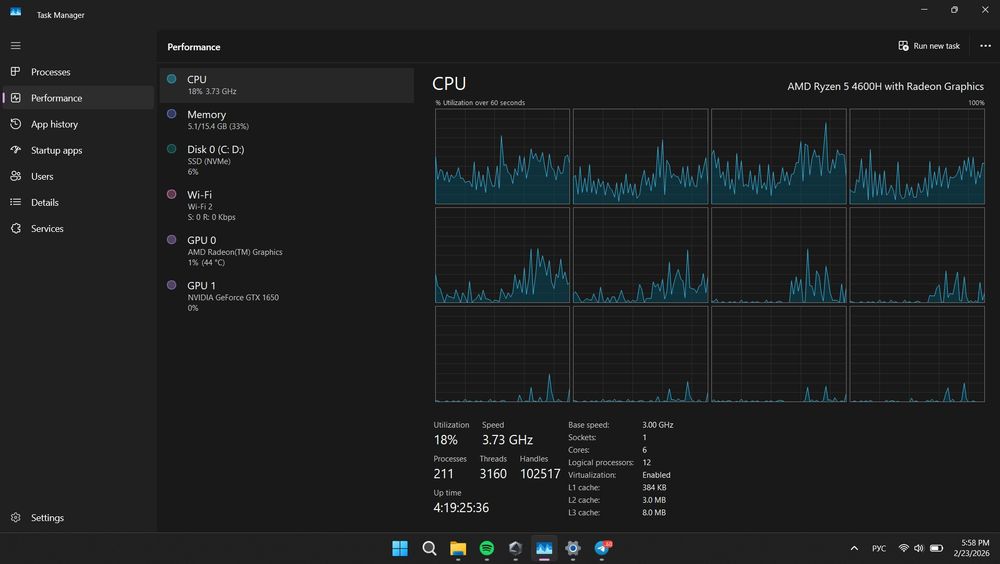Select the Memory resource entry

point(287,120)
